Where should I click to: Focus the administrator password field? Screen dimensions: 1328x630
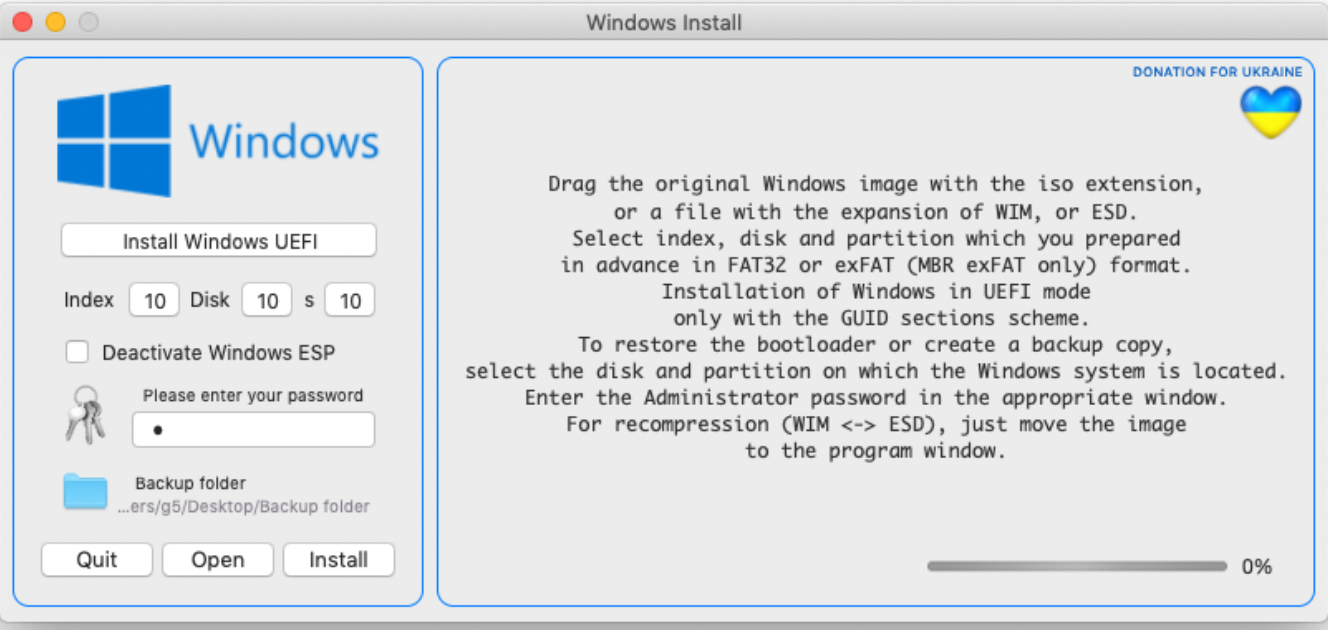tap(254, 430)
